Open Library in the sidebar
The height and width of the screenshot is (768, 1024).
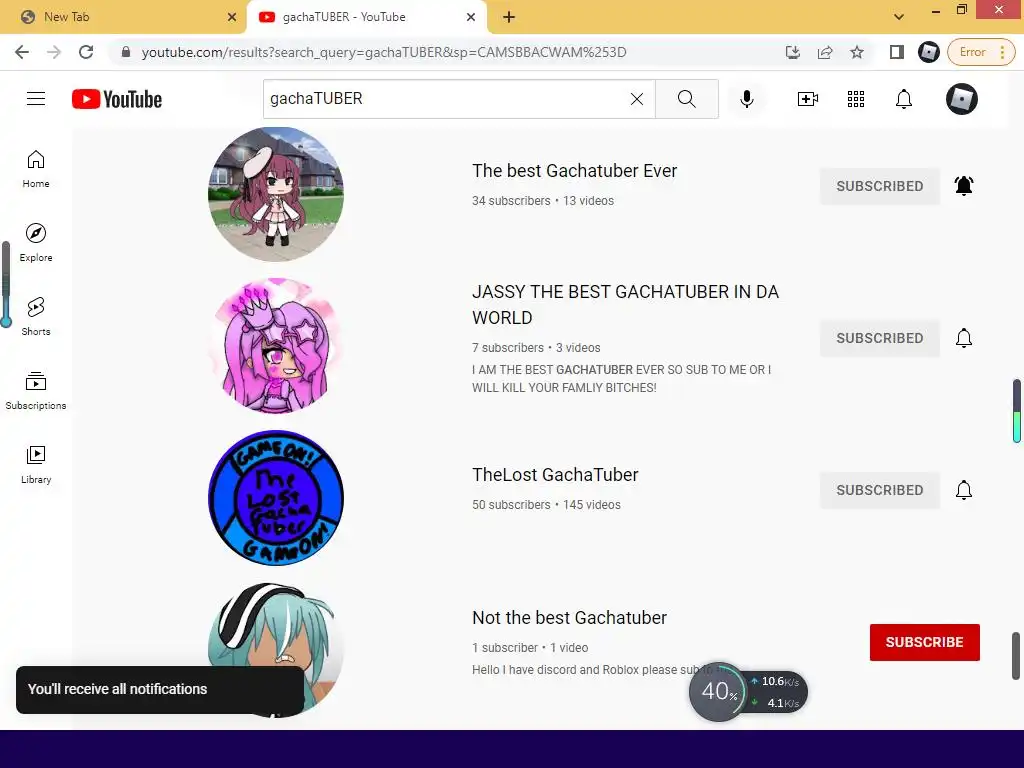point(36,464)
